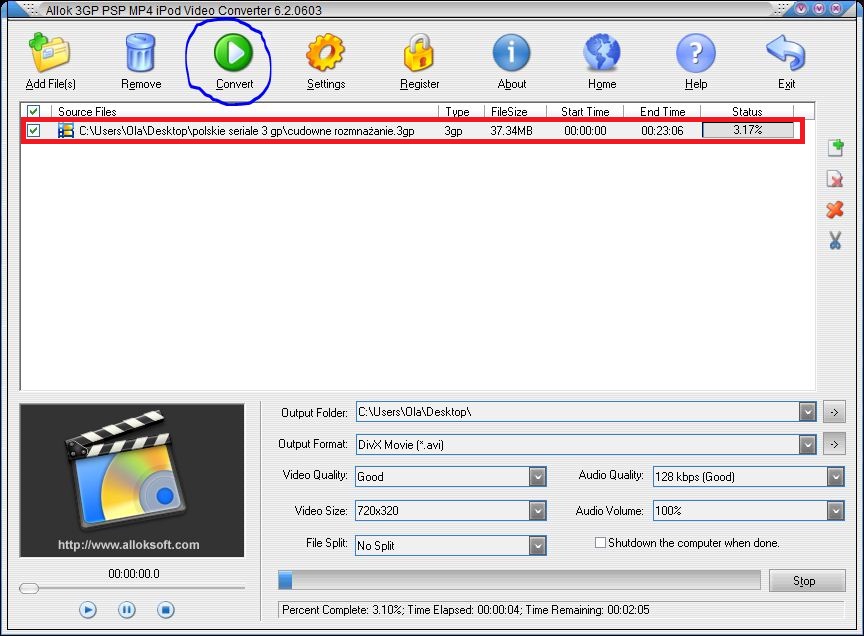
Task: Click the Remove trash bin icon
Action: 141,53
